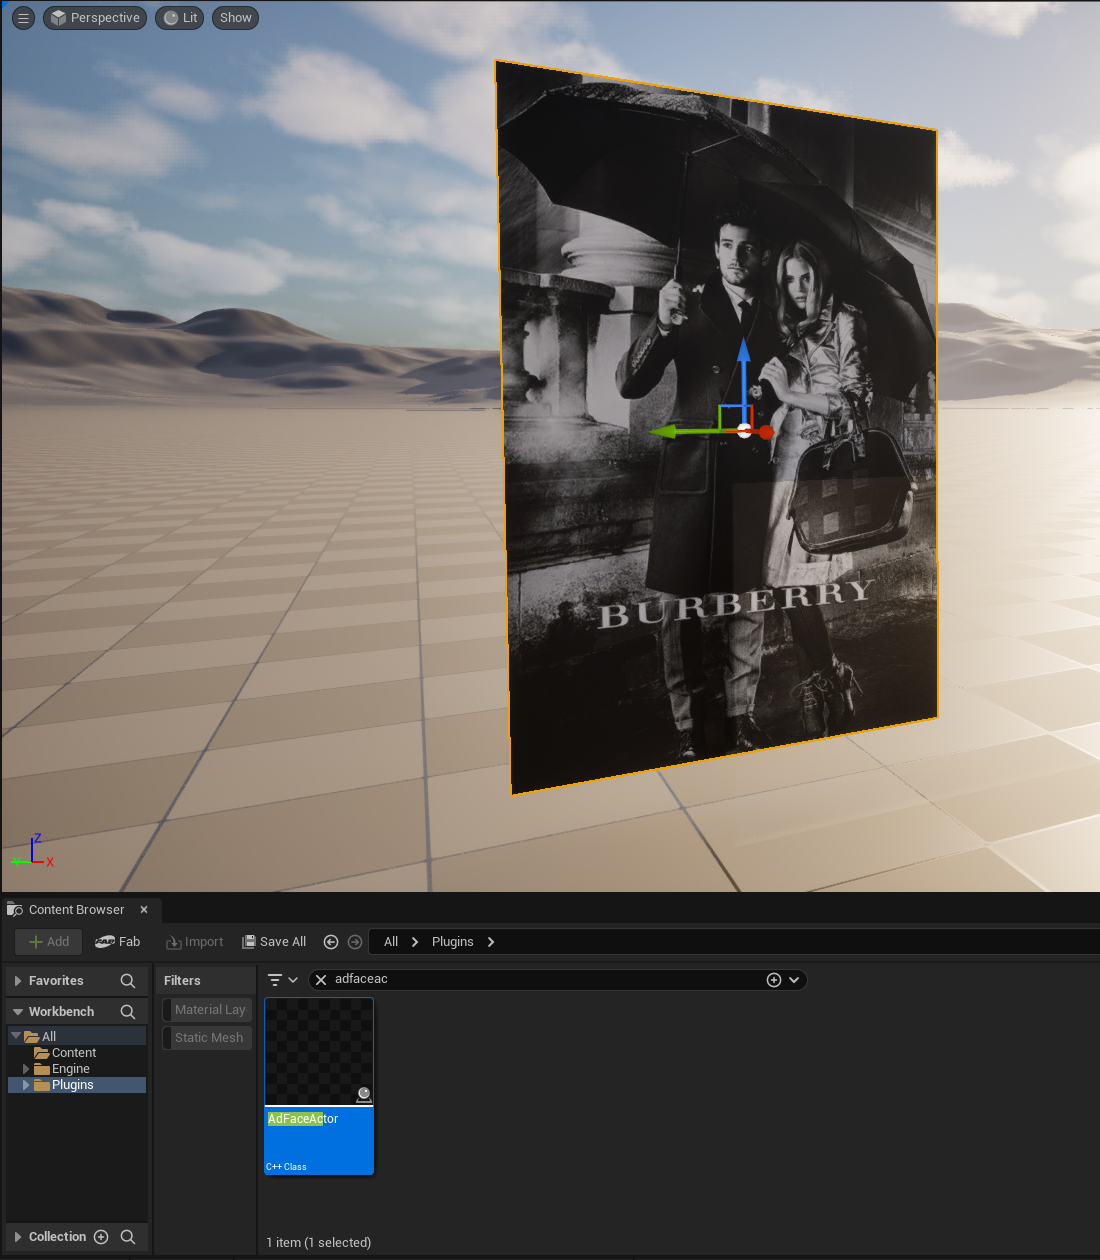Search within Favorites using the magnifier icon
The image size is (1100, 1260).
[x=128, y=981]
